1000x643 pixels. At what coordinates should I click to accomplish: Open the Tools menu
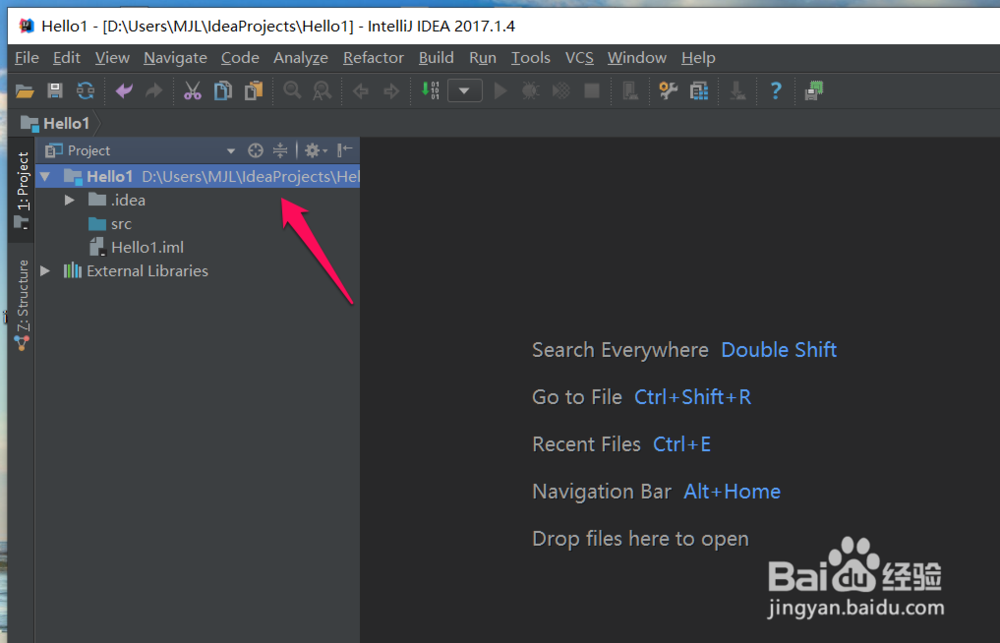(x=531, y=58)
